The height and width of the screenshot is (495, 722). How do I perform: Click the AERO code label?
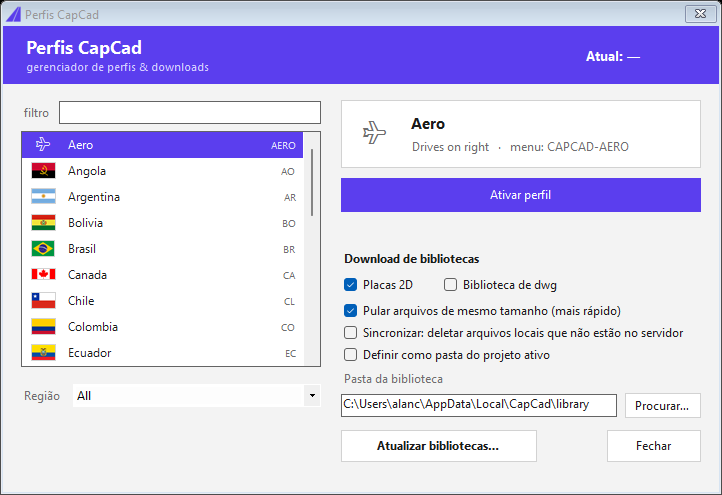pyautogui.click(x=283, y=146)
